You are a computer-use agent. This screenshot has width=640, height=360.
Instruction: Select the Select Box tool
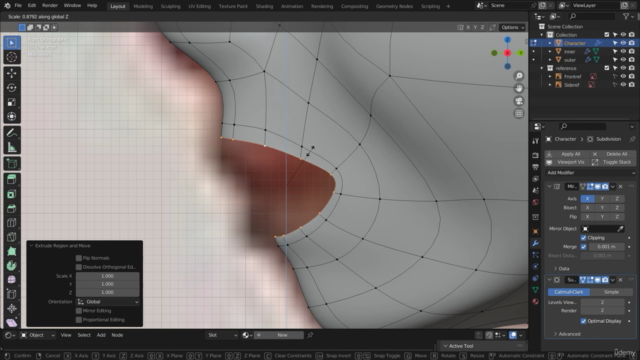tap(11, 42)
